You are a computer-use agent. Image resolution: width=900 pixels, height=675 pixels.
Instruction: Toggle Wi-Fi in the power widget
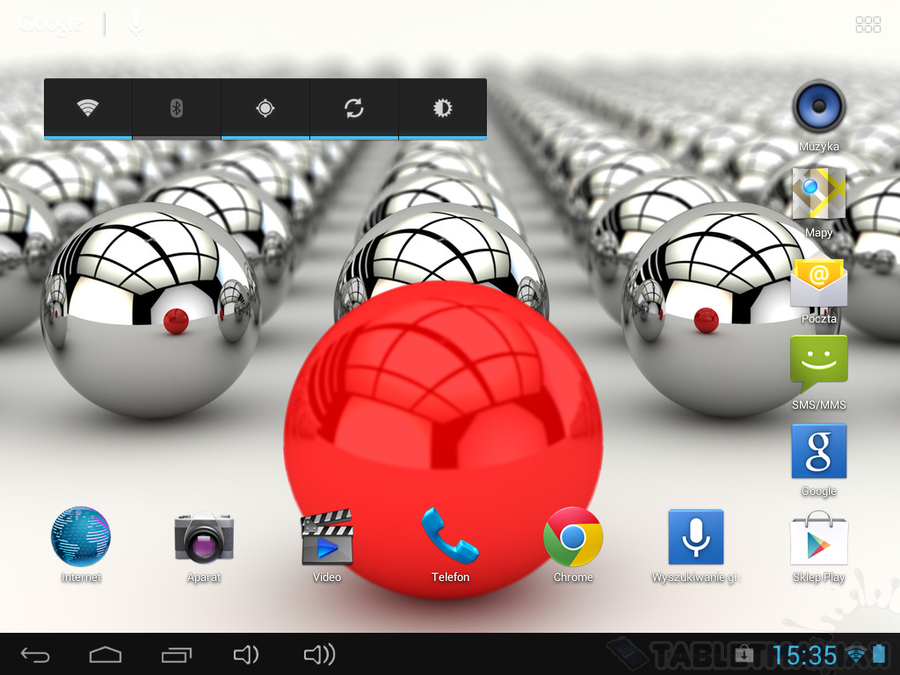click(88, 108)
